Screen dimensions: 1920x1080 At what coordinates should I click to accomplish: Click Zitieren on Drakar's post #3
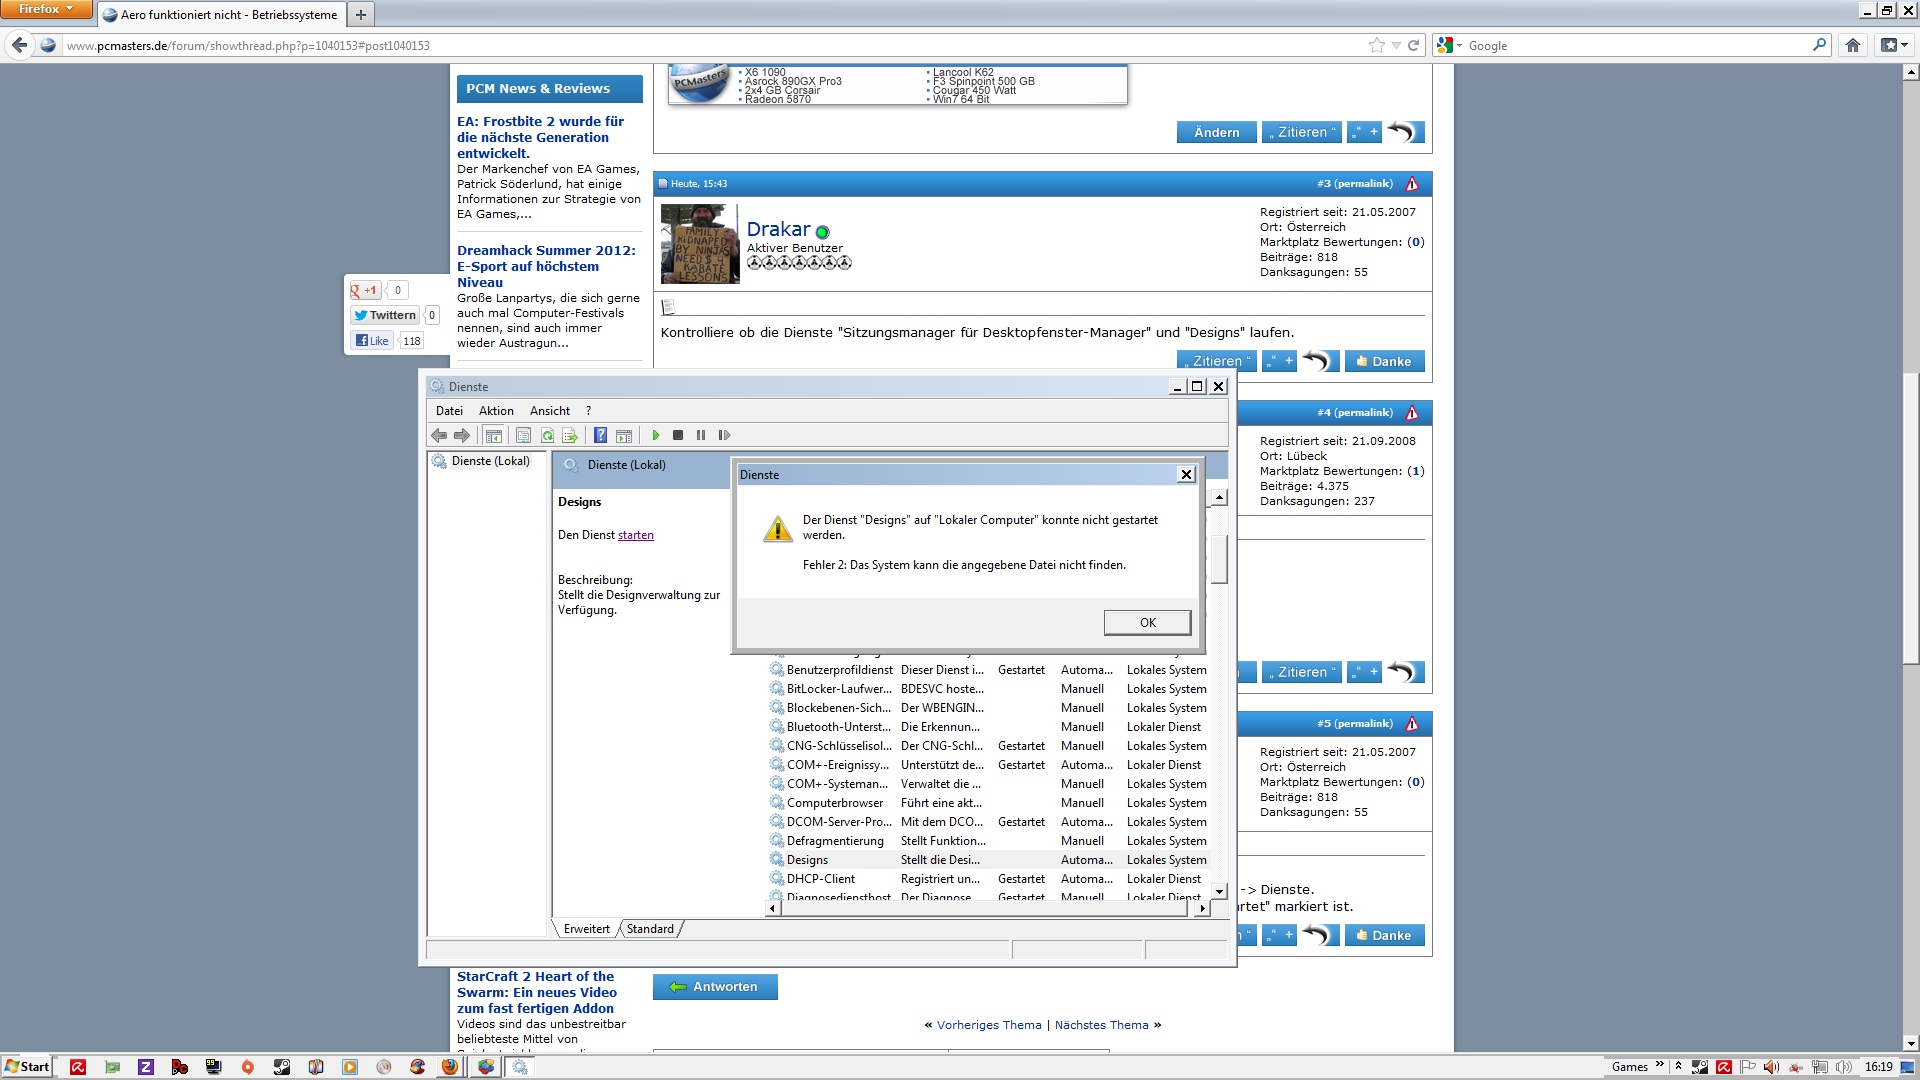[1217, 361]
